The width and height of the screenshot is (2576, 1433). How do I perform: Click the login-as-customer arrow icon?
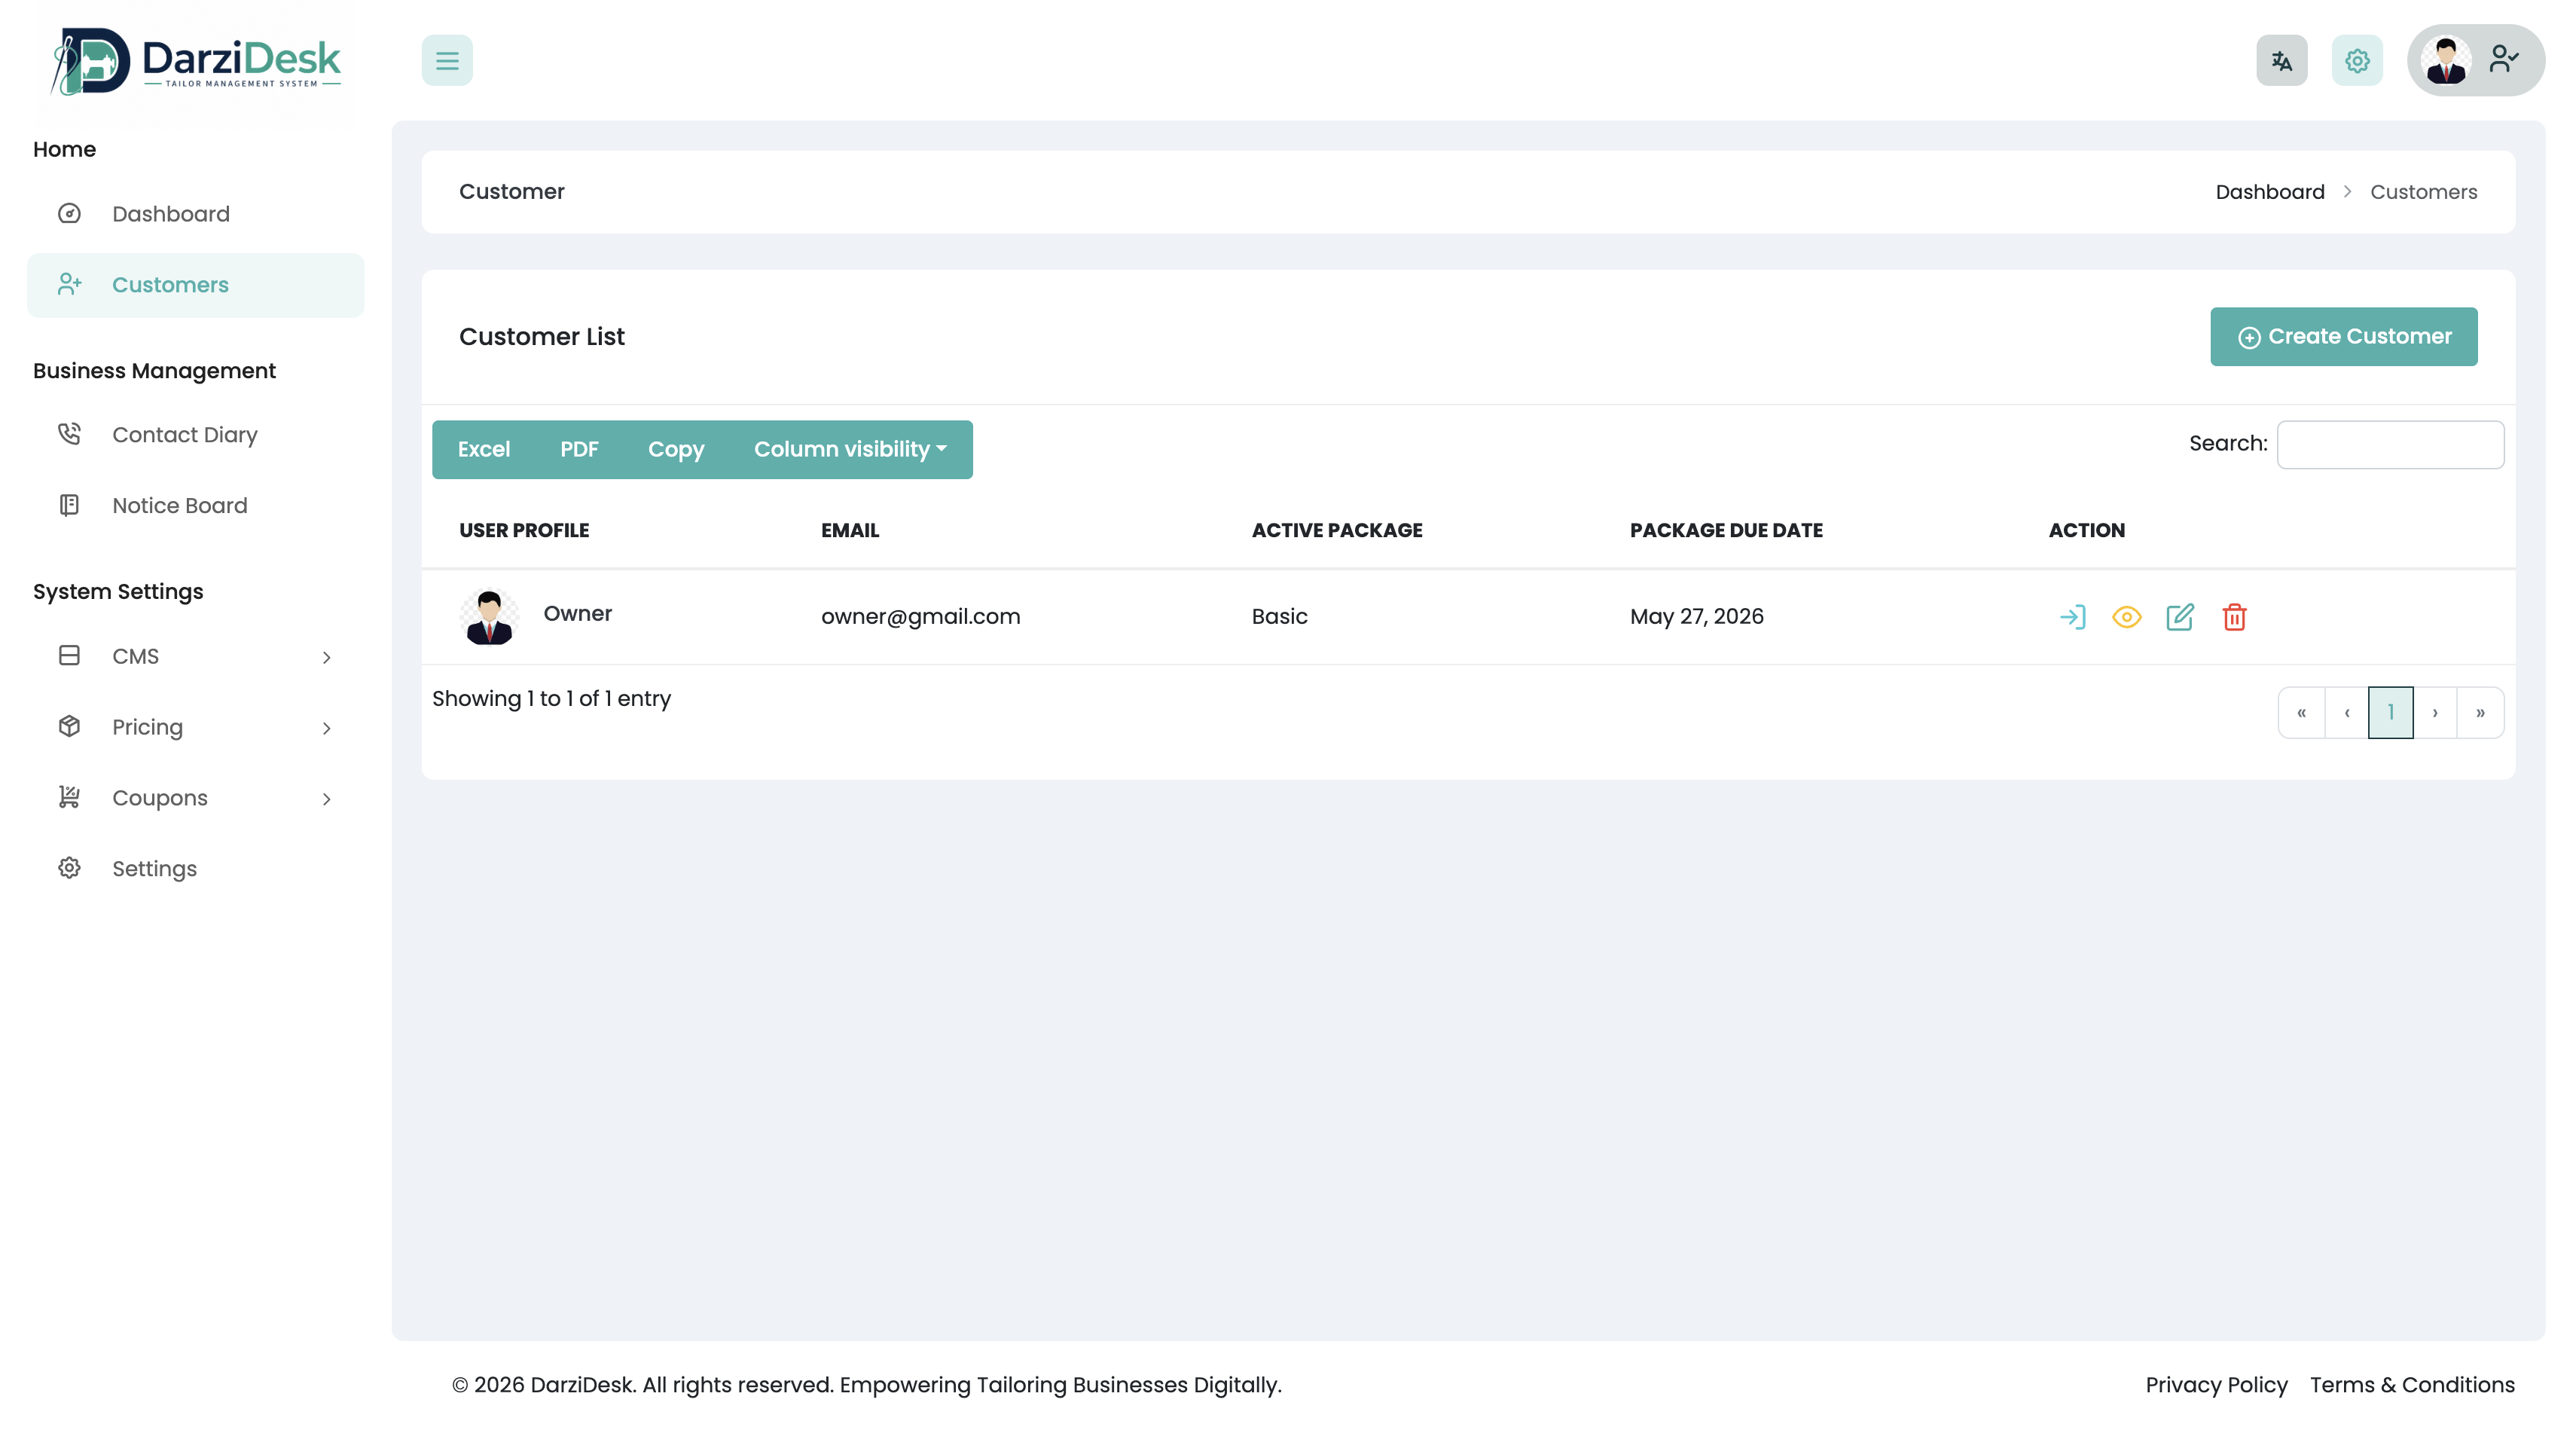[2072, 617]
